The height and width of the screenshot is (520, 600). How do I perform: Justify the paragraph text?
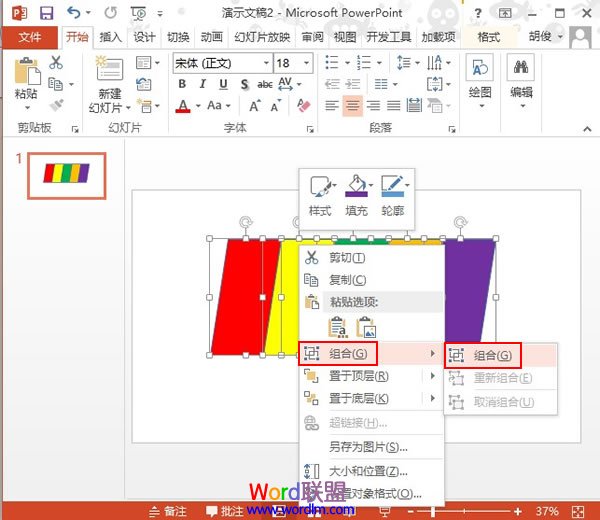coord(393,105)
